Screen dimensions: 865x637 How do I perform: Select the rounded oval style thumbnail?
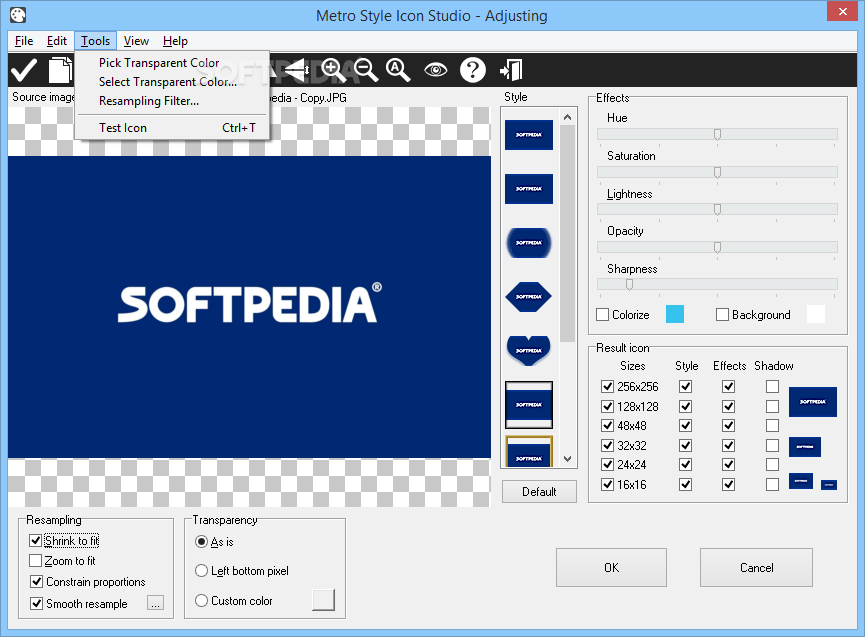tap(528, 243)
